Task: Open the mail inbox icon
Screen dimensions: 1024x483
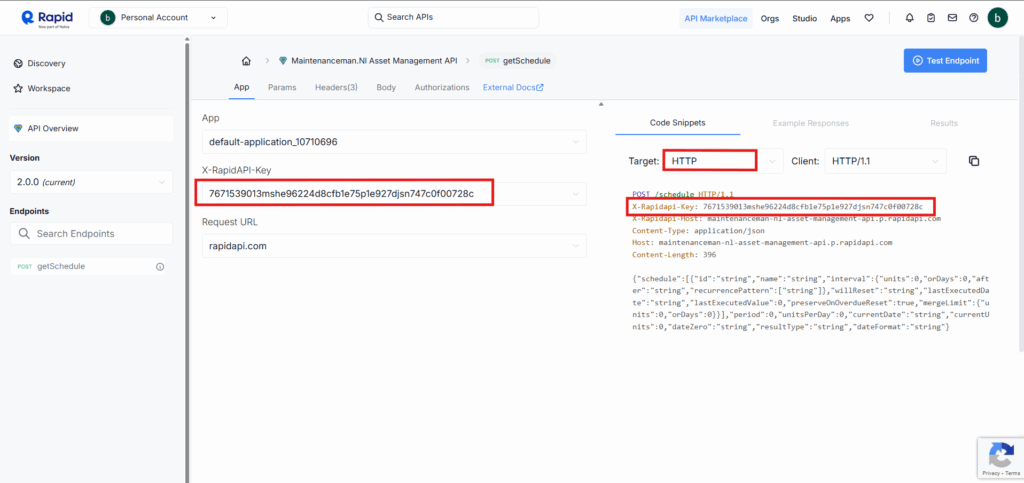Action: coord(953,18)
